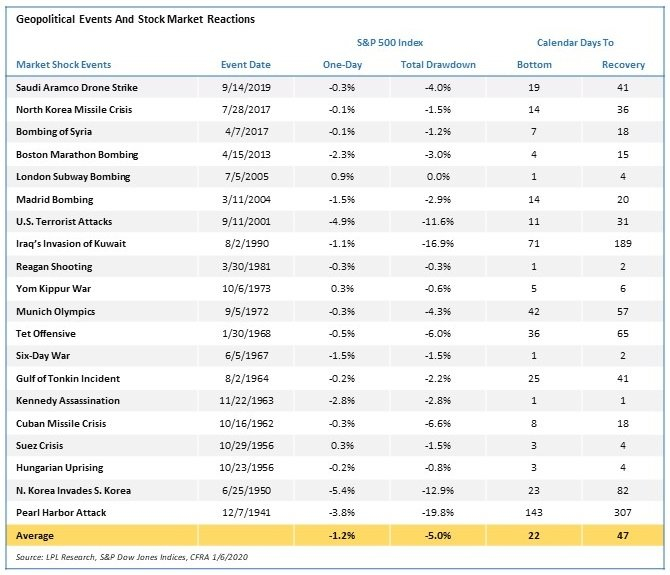This screenshot has width=670, height=575.
Task: Select the yellow Average row label
Action: click(x=35, y=536)
